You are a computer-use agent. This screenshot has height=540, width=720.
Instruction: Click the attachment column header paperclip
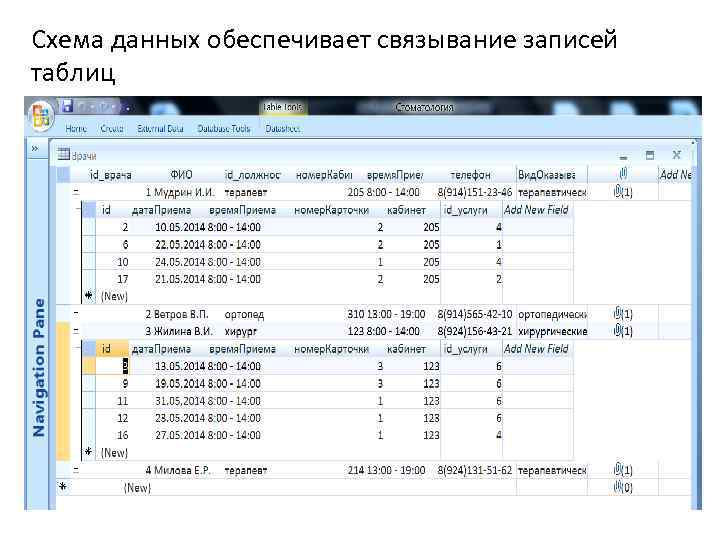pos(623,174)
